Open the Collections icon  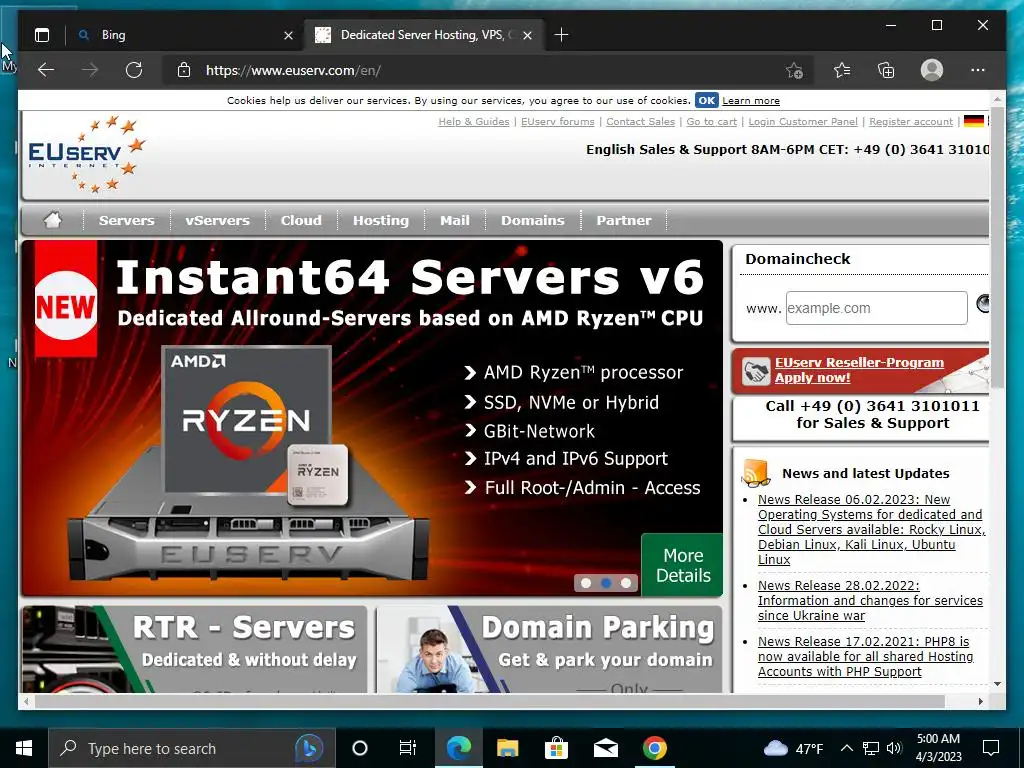tap(886, 70)
